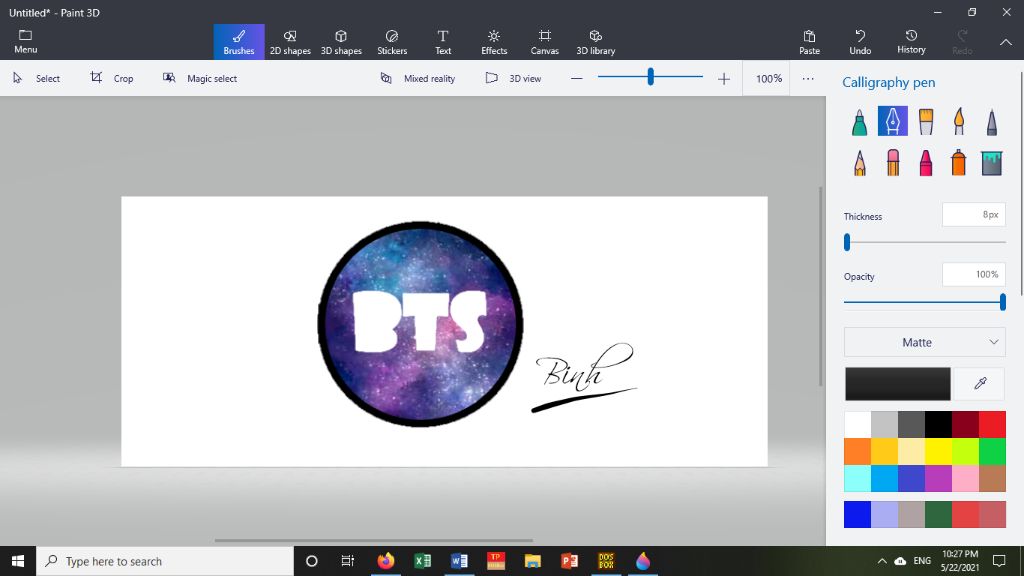
Task: Click the zoom slider handle
Action: pos(650,77)
